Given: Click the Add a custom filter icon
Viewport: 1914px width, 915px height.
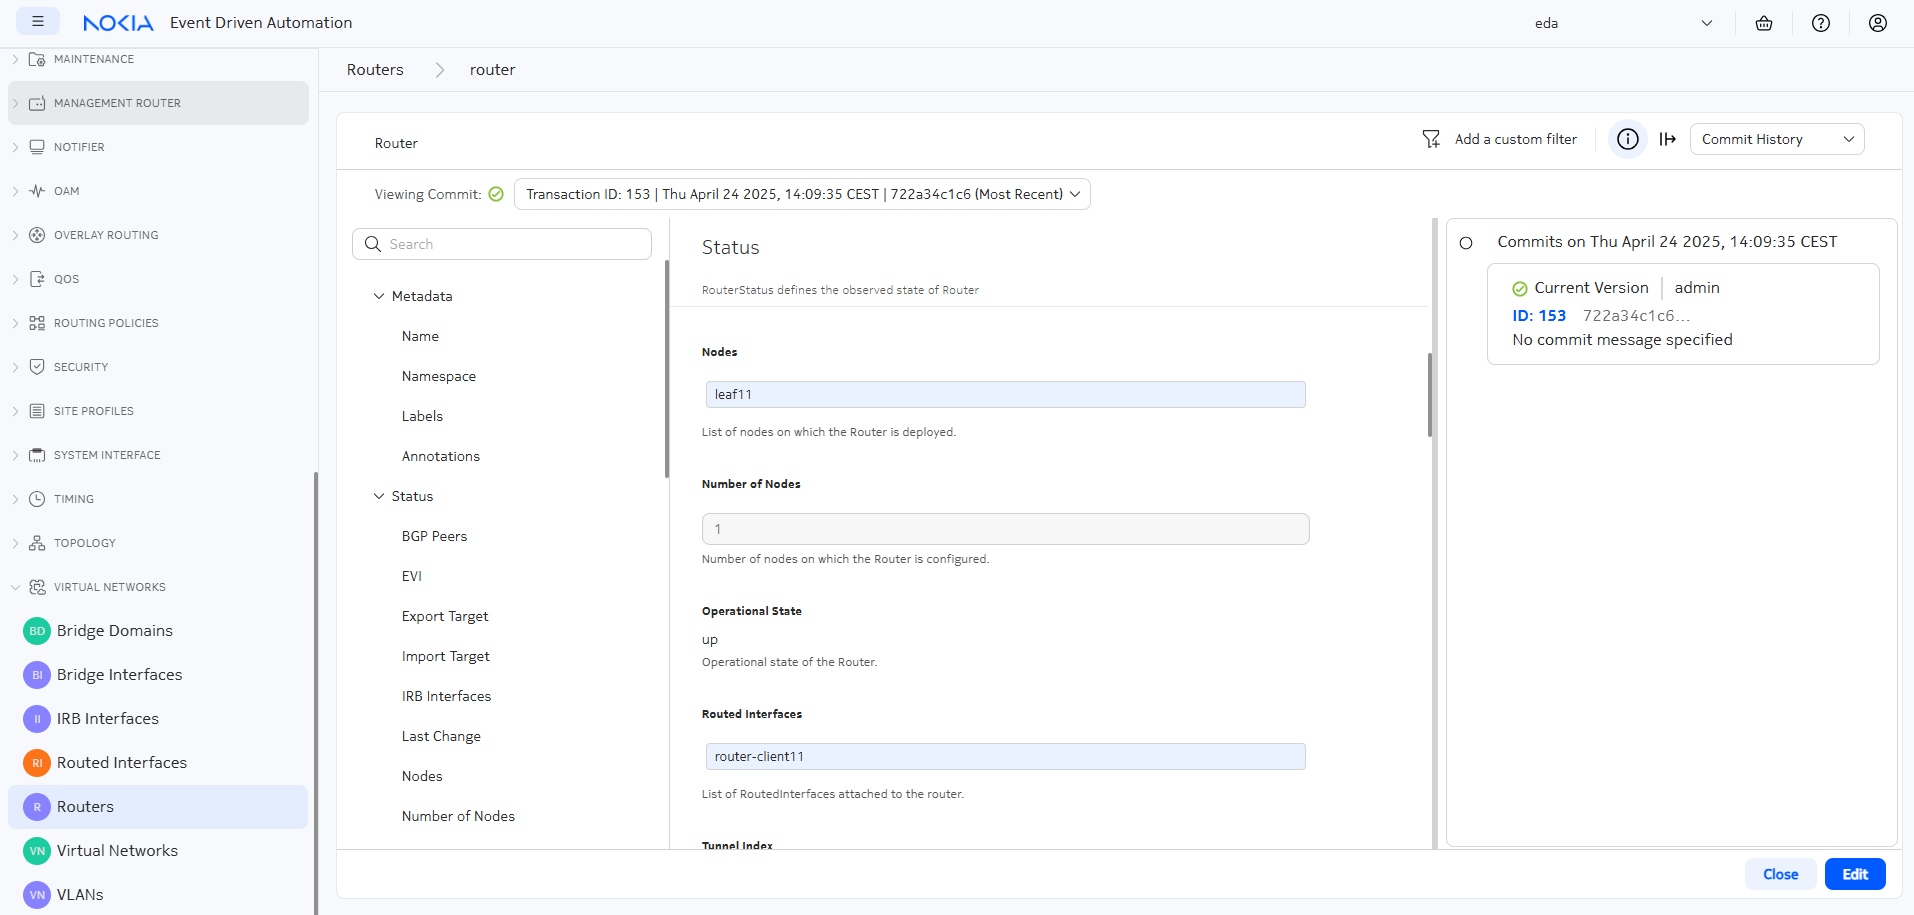Looking at the screenshot, I should 1432,139.
